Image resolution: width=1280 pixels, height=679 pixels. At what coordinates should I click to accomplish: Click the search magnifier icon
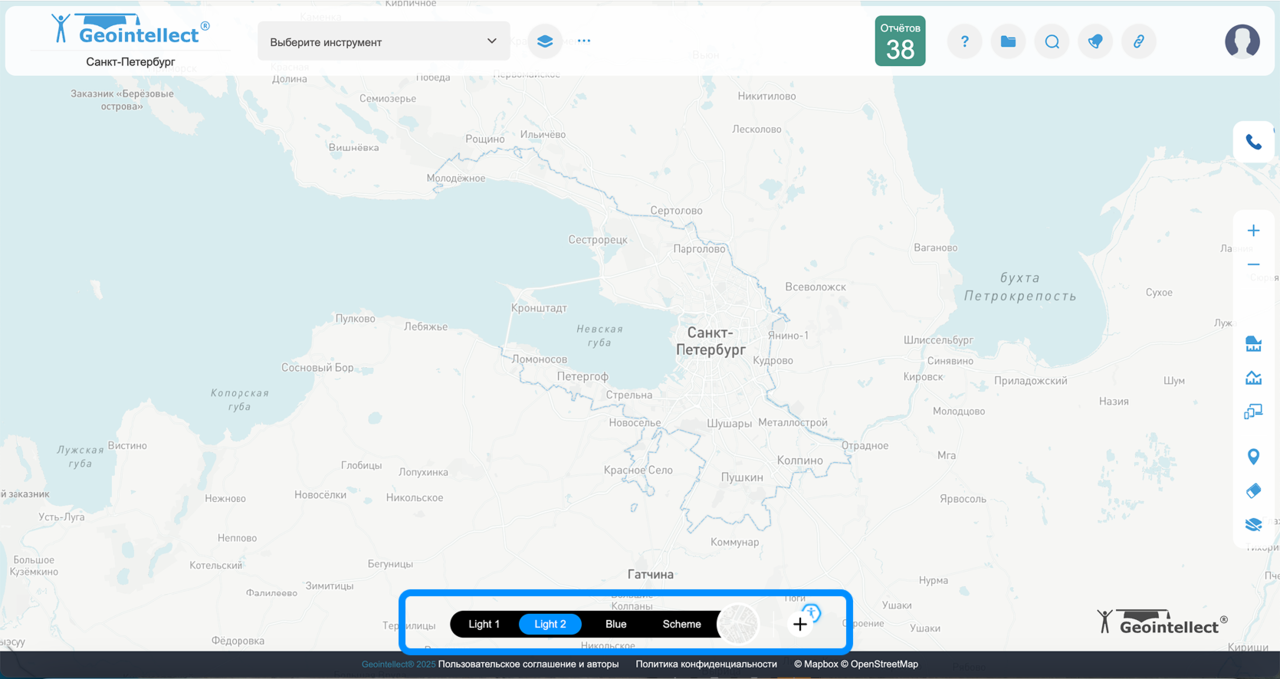point(1052,42)
